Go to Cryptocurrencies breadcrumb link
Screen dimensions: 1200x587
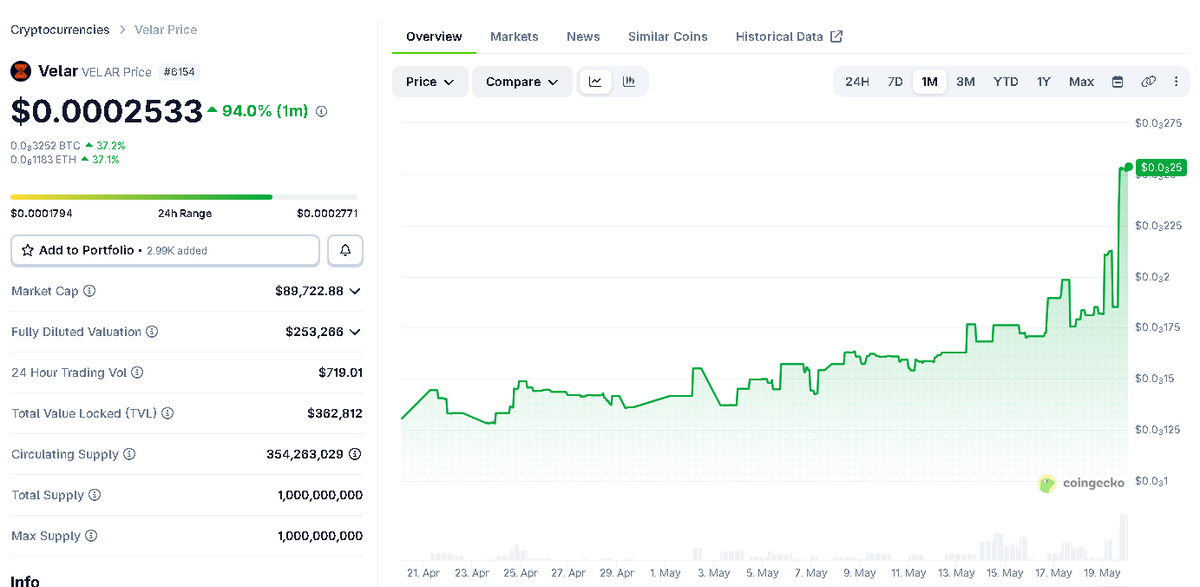(60, 30)
